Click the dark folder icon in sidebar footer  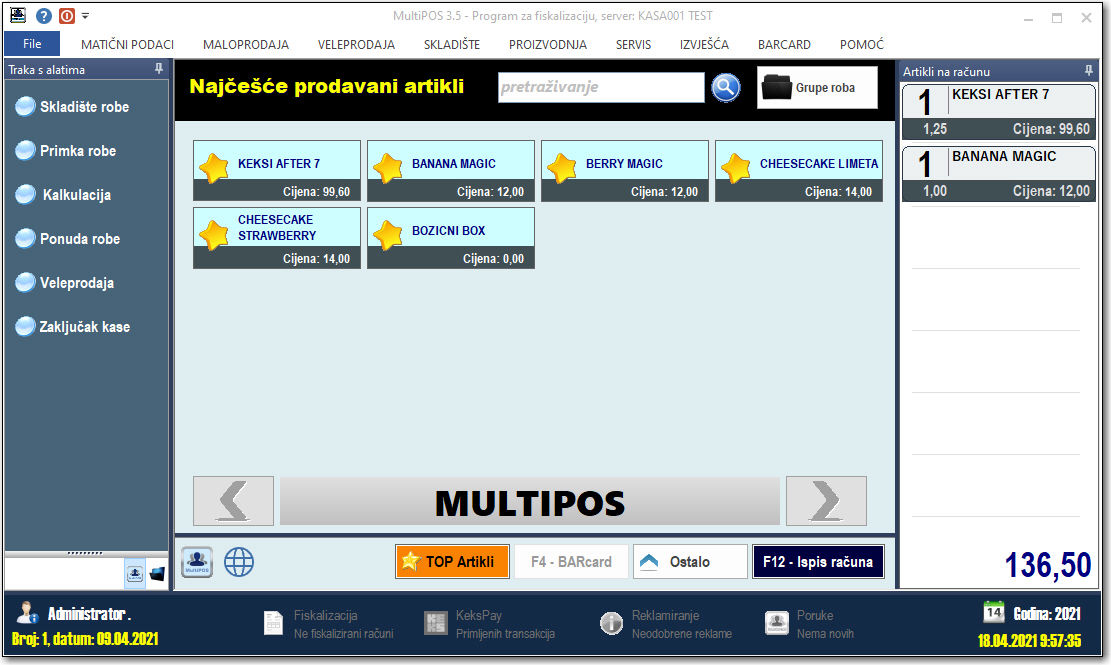pos(157,574)
